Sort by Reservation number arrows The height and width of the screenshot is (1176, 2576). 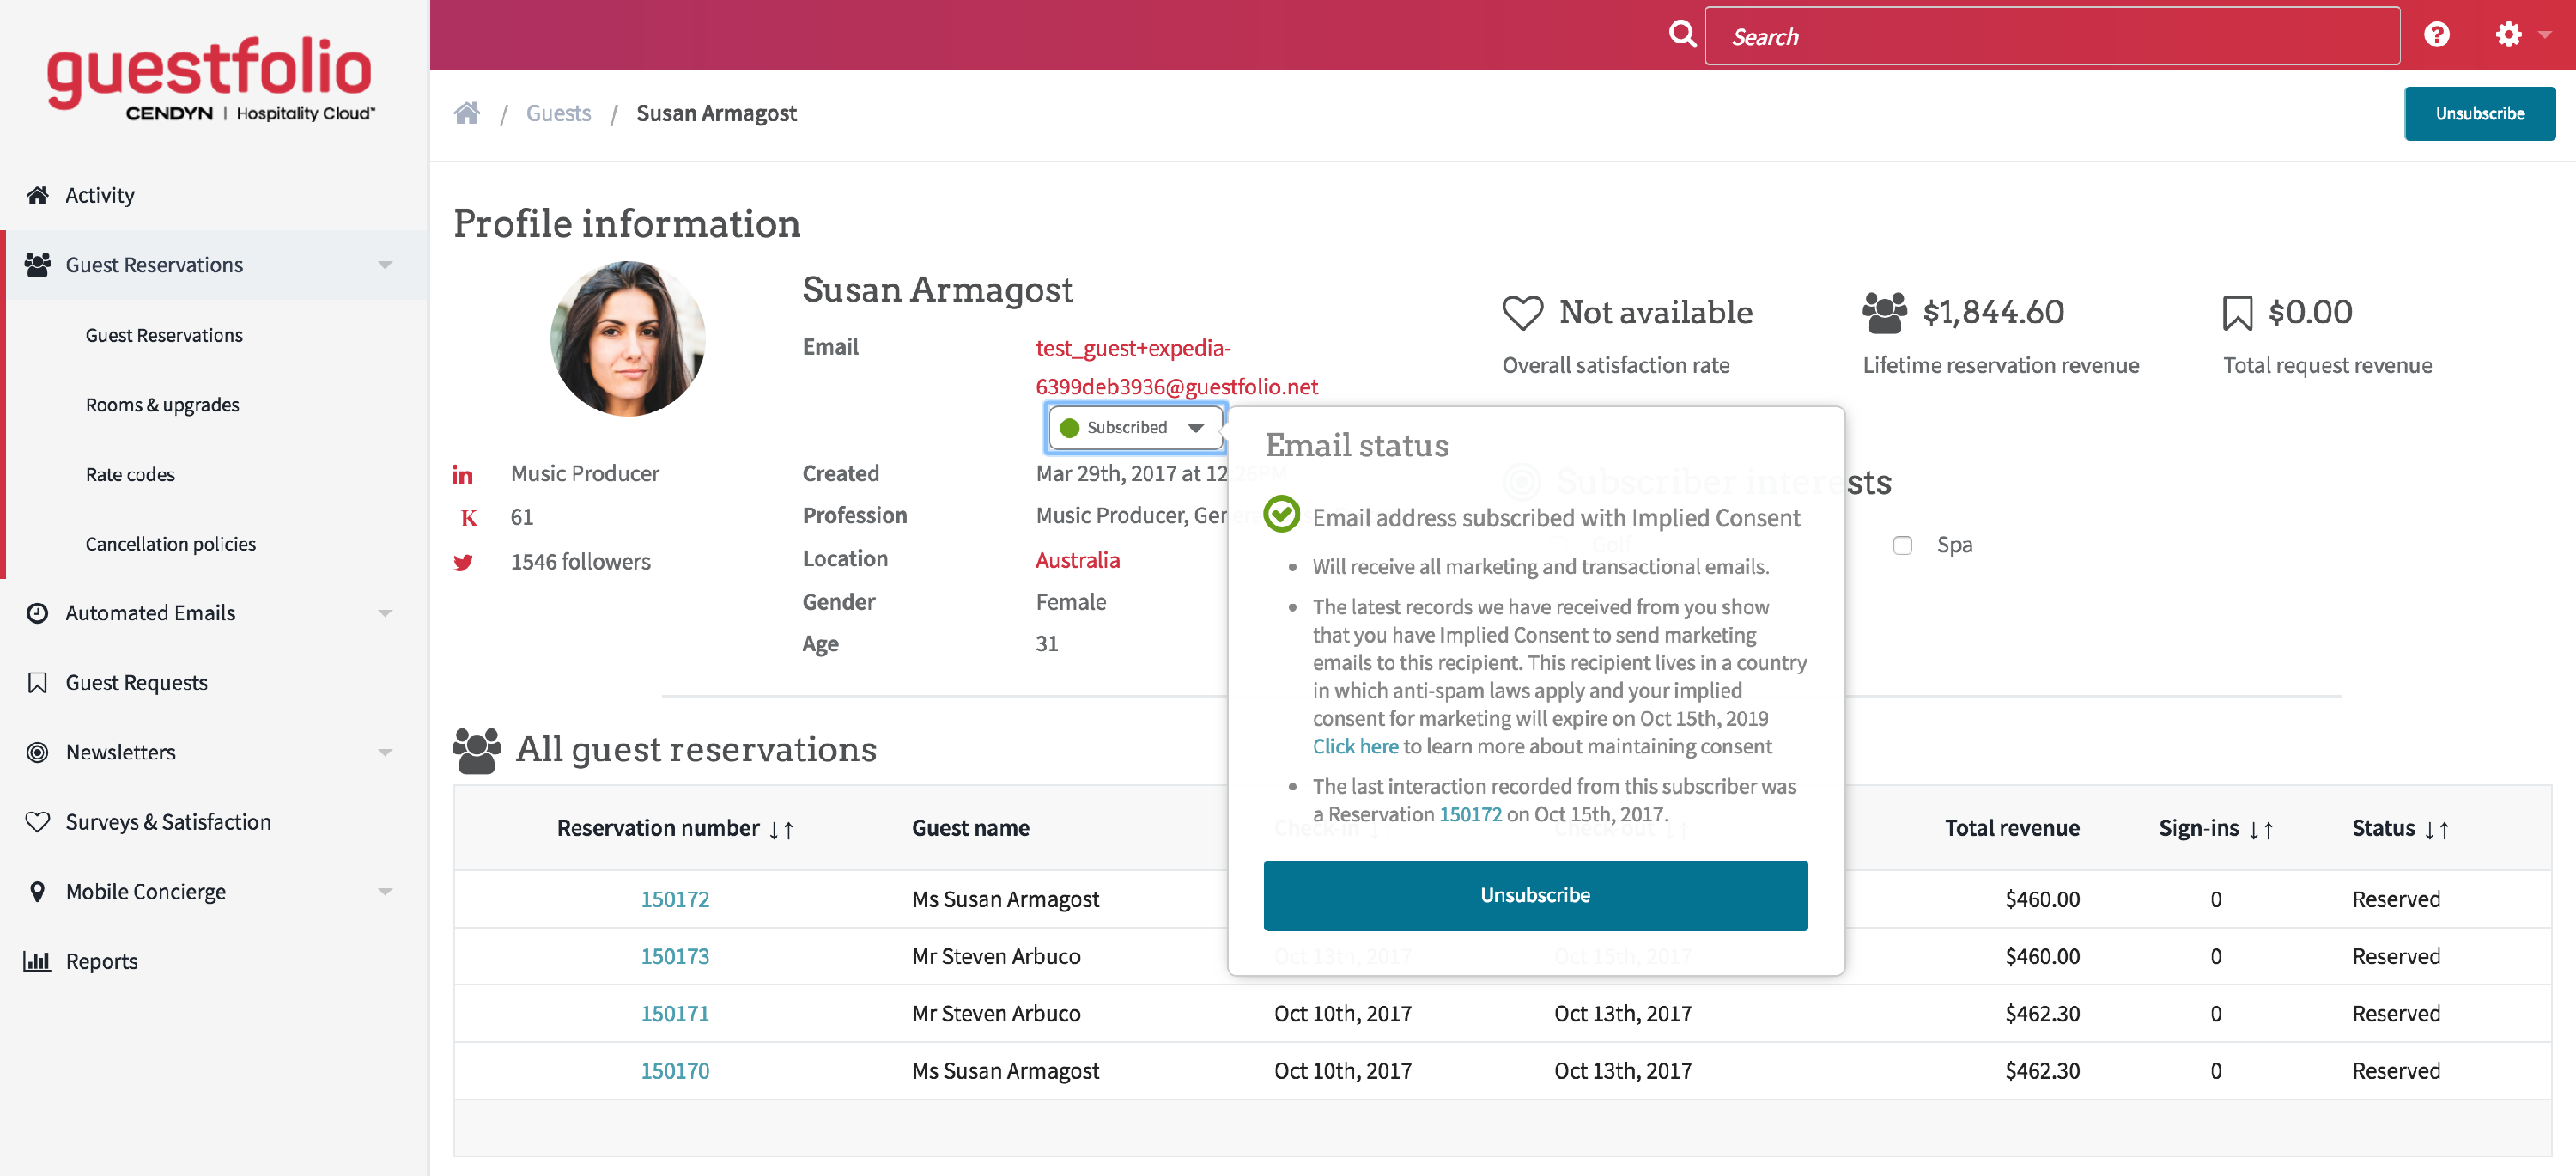point(782,830)
